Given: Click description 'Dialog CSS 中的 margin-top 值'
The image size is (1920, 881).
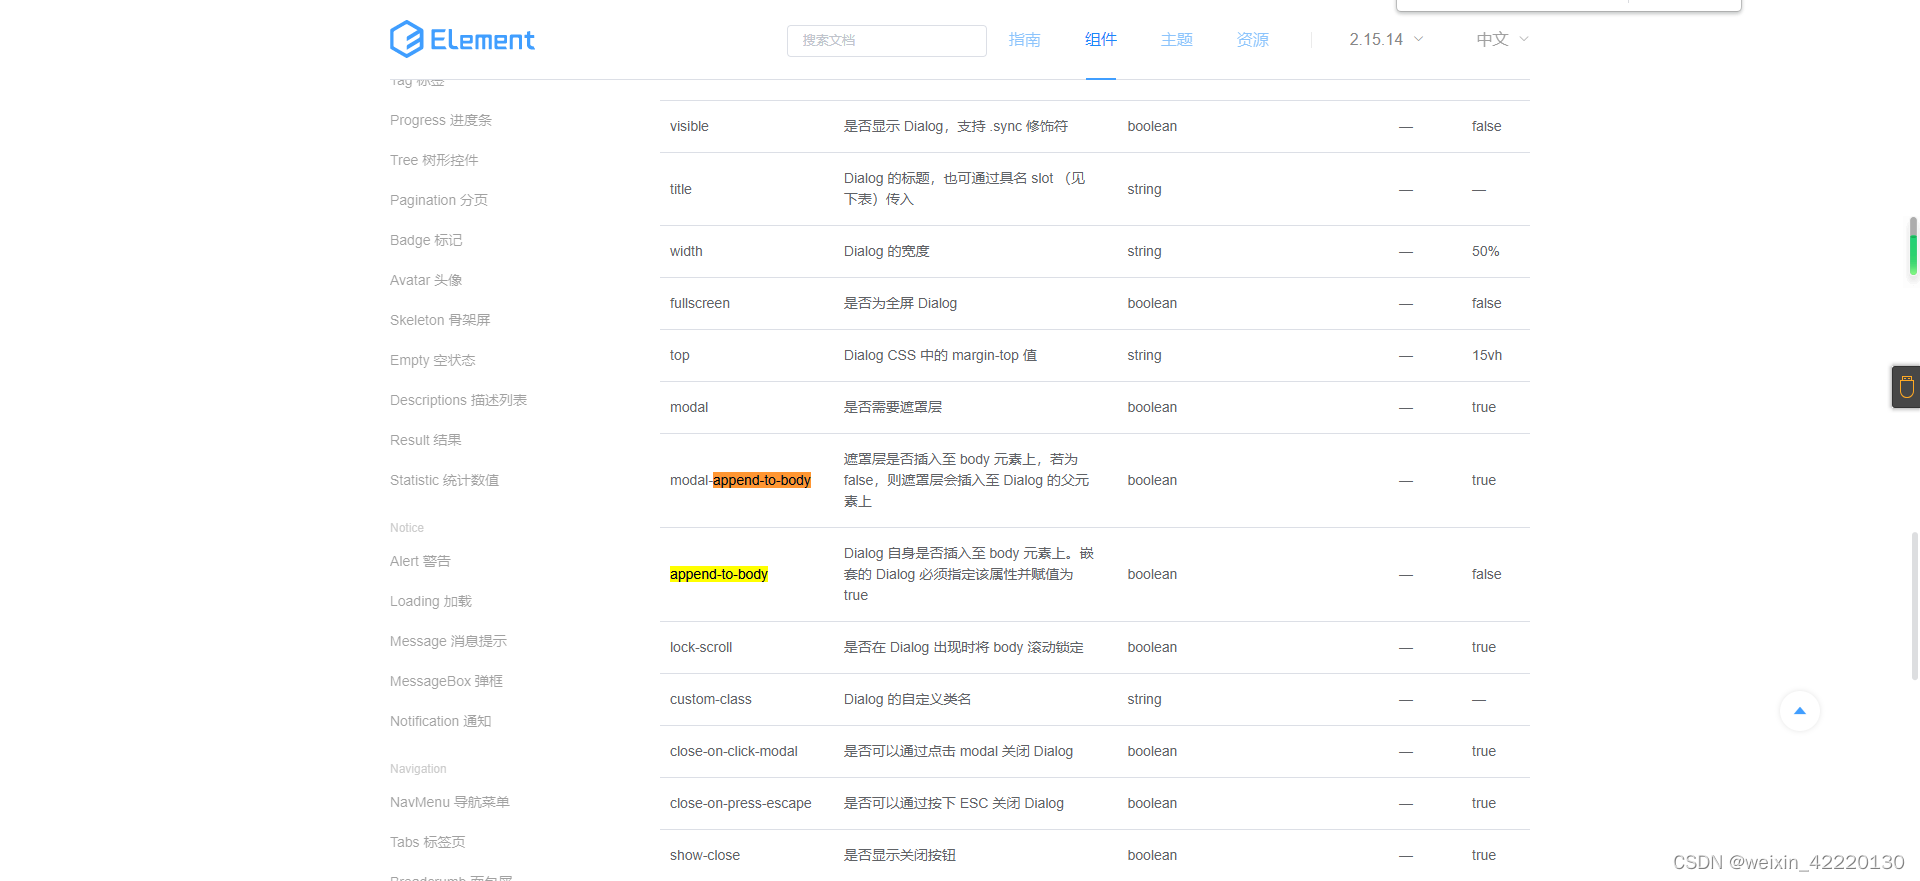Looking at the screenshot, I should tap(940, 355).
